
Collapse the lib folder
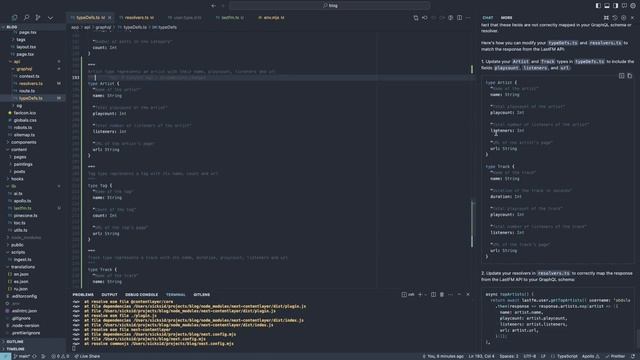click(33, 186)
